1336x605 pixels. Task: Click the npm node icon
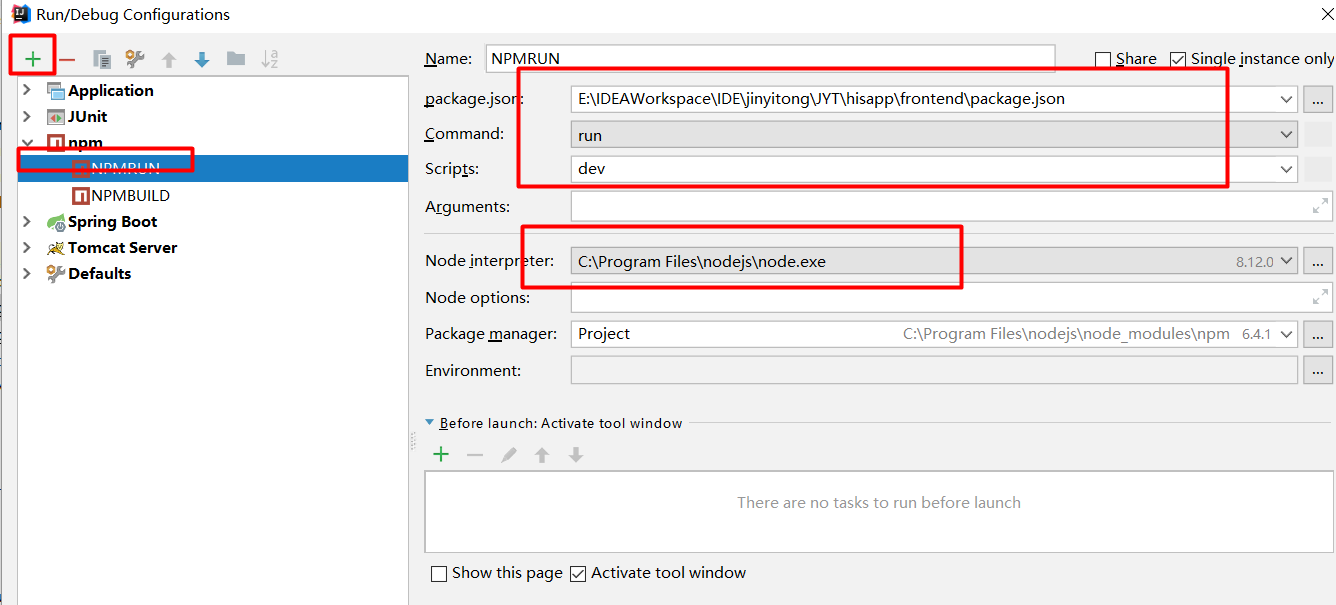point(55,143)
